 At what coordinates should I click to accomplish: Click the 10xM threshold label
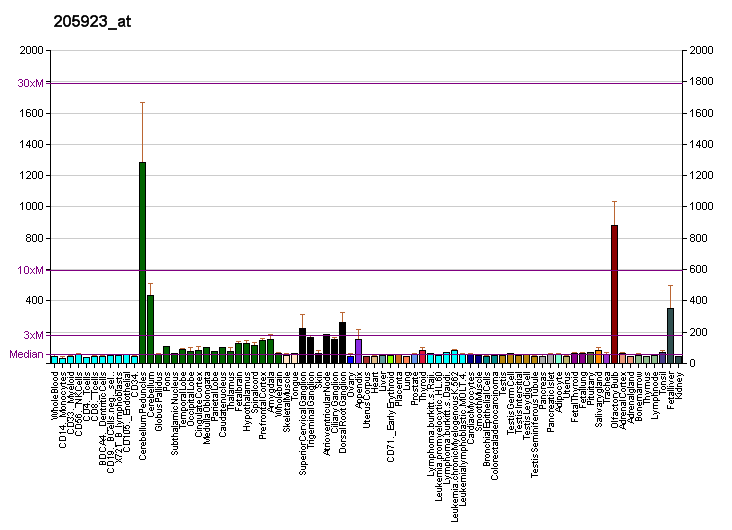(30, 270)
